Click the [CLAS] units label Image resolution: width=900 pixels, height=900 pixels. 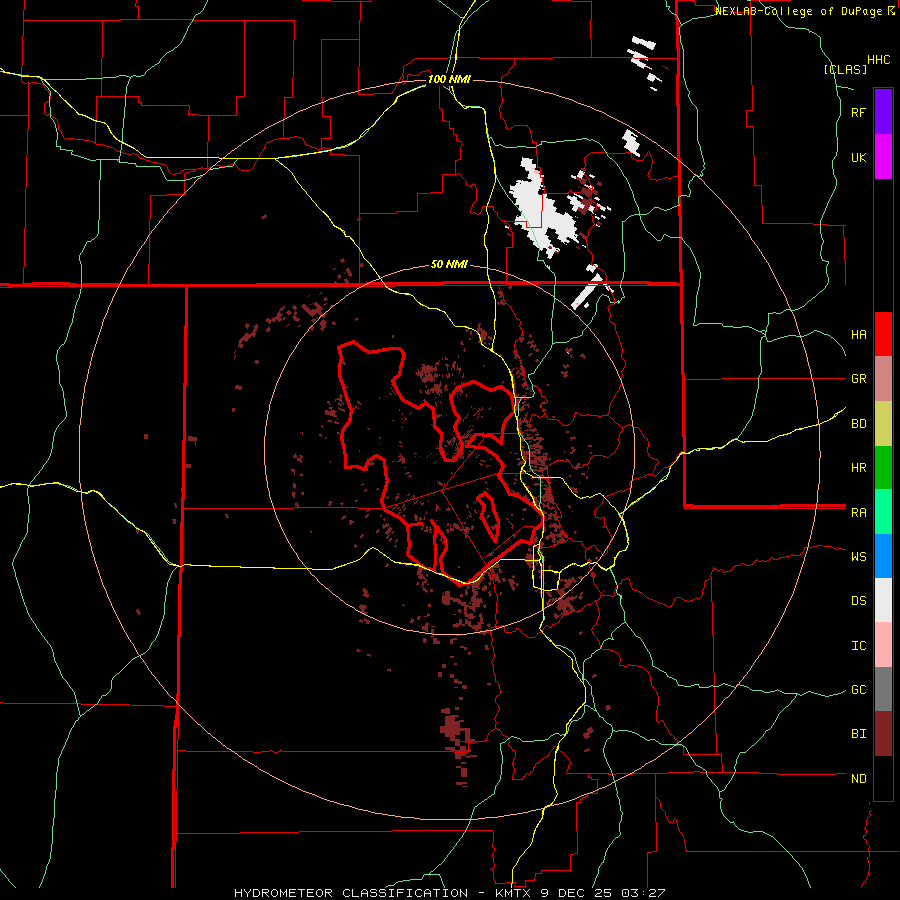[845, 69]
